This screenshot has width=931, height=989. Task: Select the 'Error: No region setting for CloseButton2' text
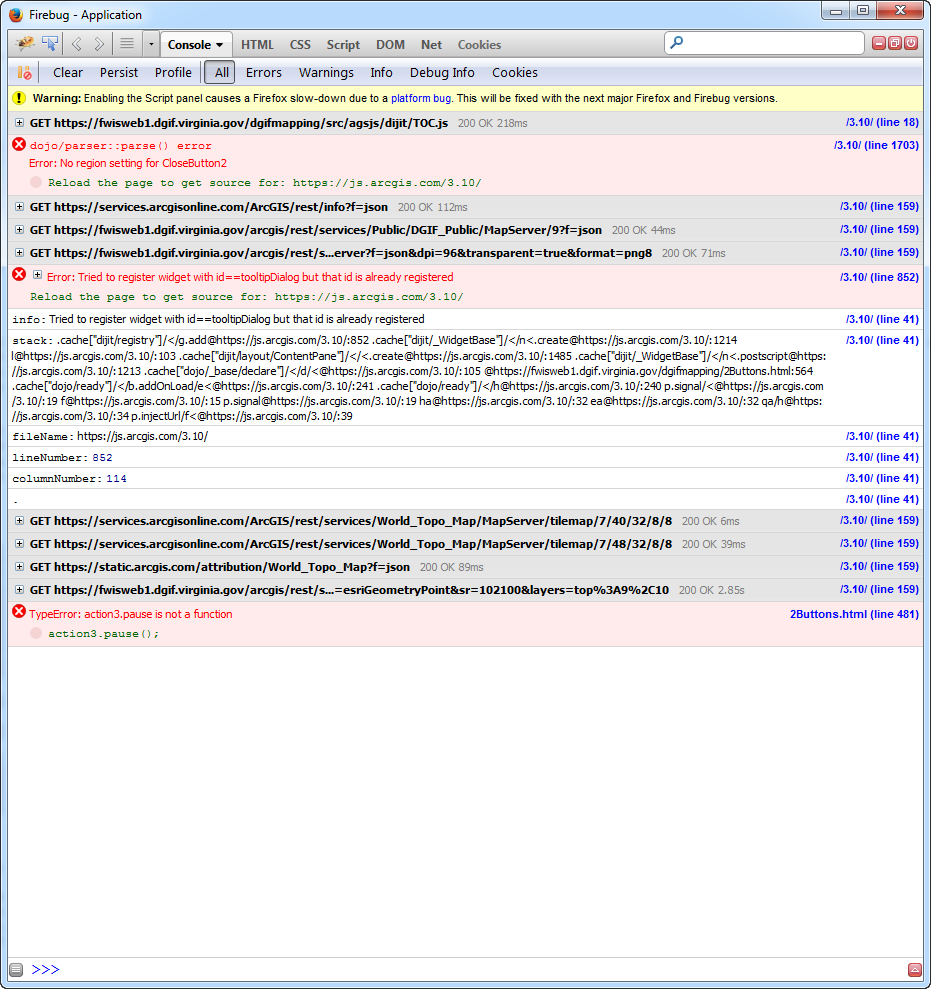[128, 163]
